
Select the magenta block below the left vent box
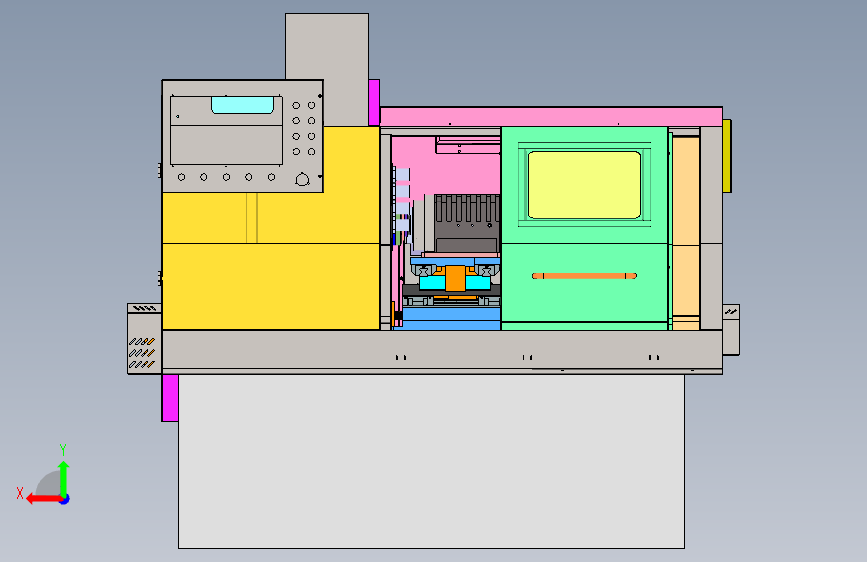(170, 398)
